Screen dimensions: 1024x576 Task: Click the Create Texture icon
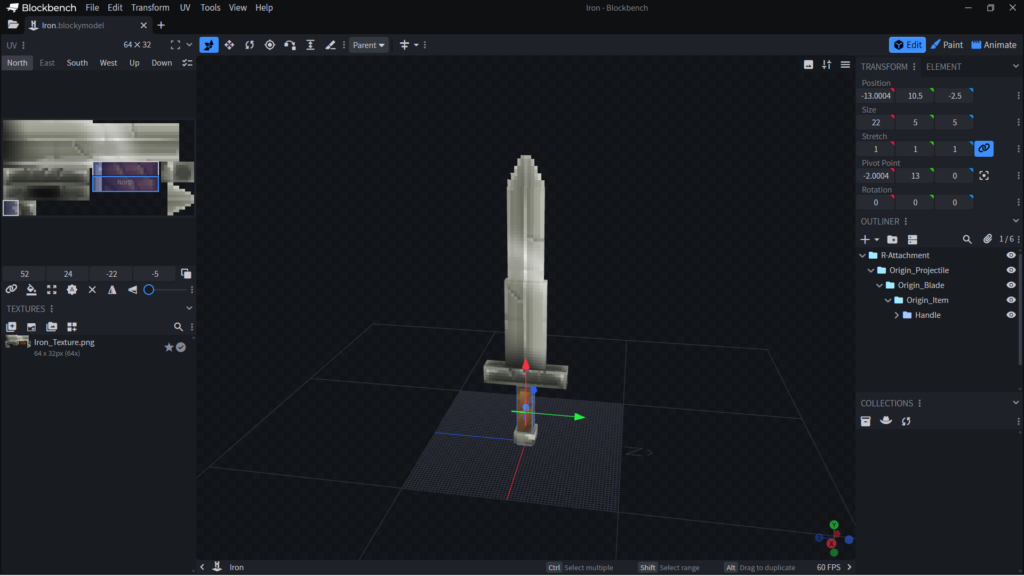(x=11, y=327)
